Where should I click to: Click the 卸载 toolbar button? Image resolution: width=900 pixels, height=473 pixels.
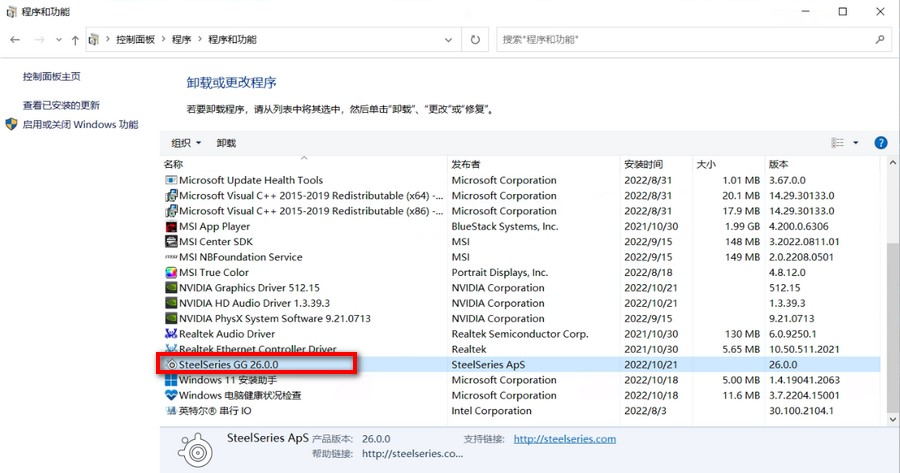227,143
